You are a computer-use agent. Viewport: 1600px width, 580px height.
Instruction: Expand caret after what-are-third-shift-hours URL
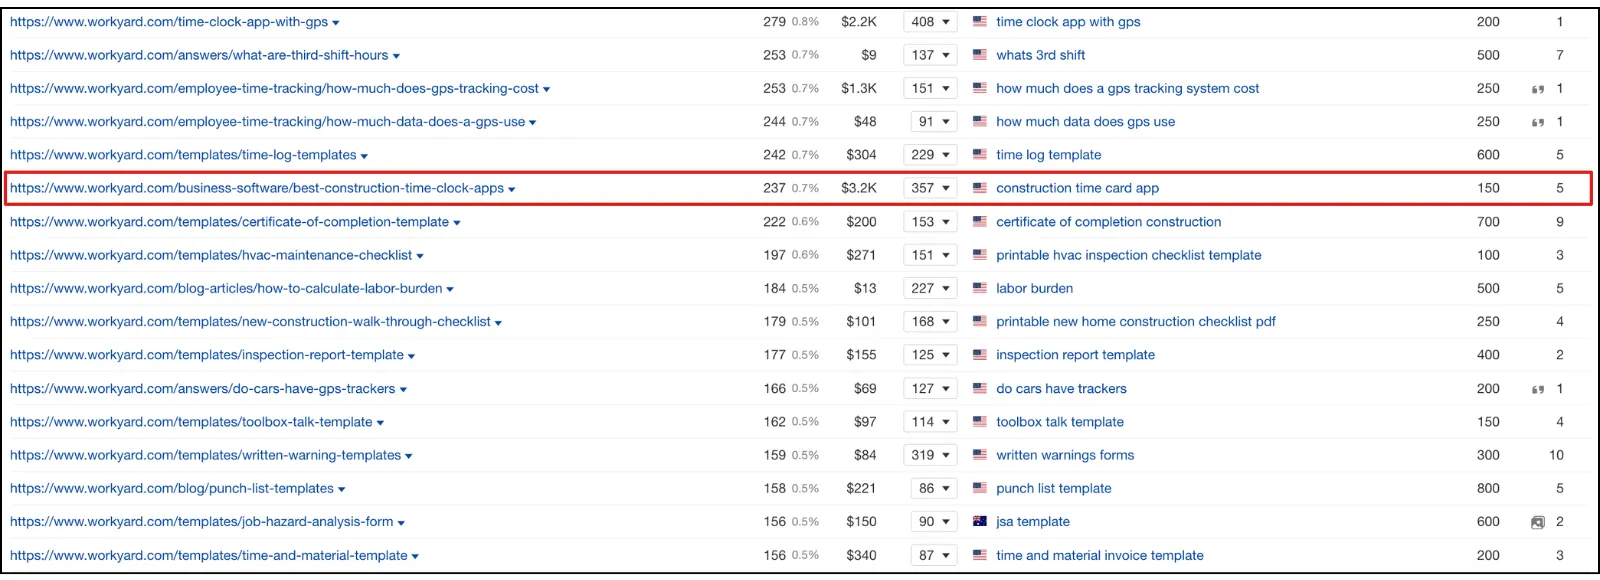click(x=396, y=56)
